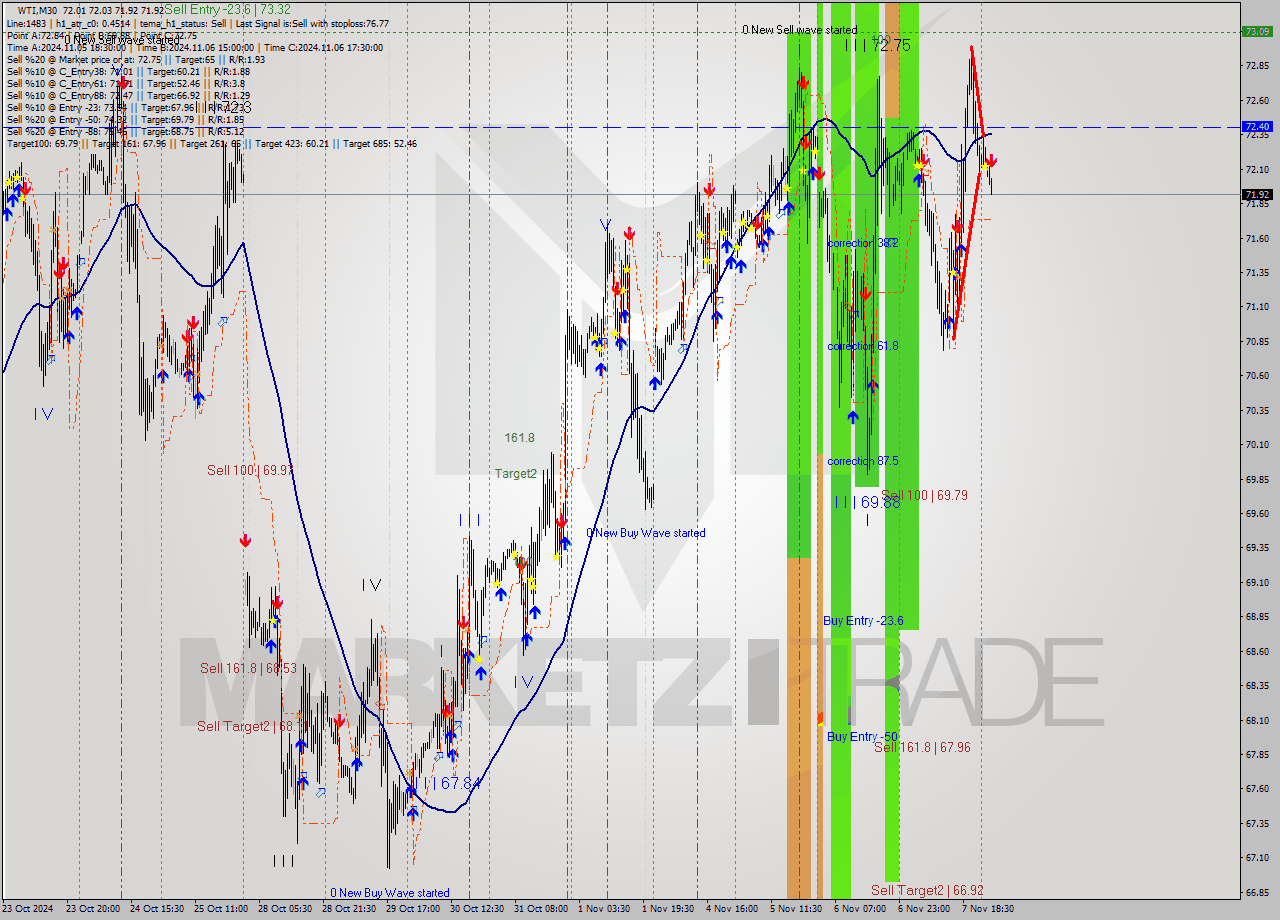Click the green 'Sell Entry -23.6 | 73.32' label
The image size is (1280, 920).
[x=227, y=9]
